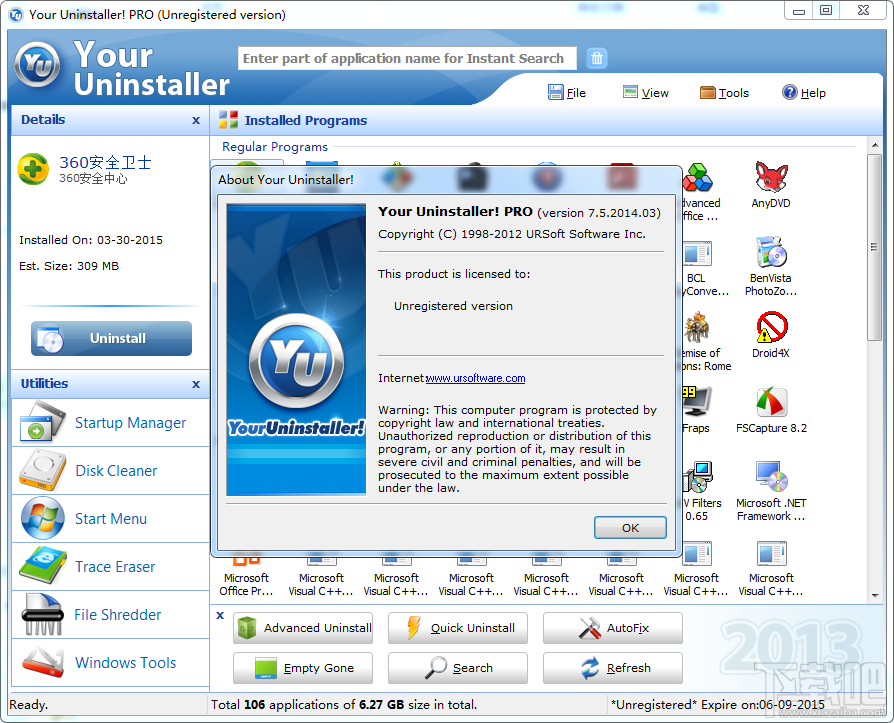Close the Utilities panel
Screen dimensions: 894x723
(196, 384)
